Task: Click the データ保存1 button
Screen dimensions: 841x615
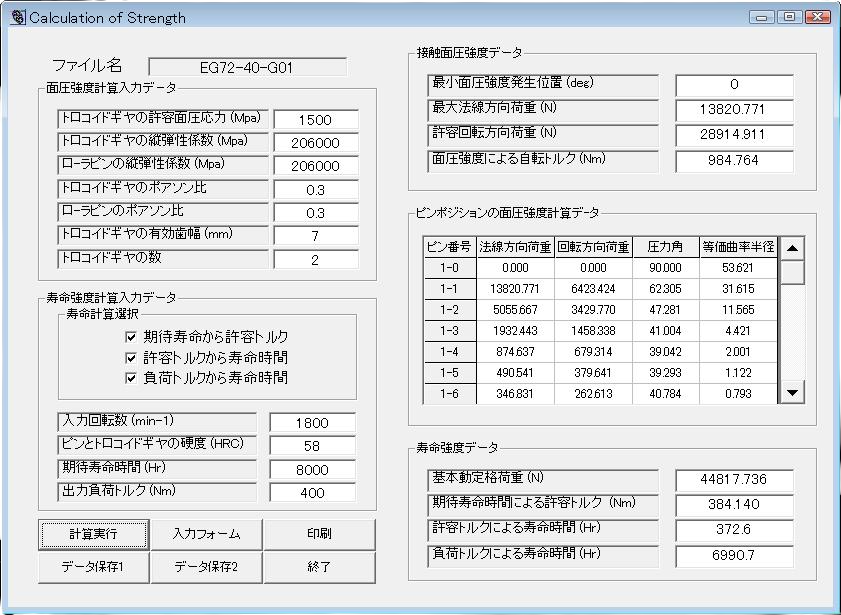Action: (x=94, y=567)
